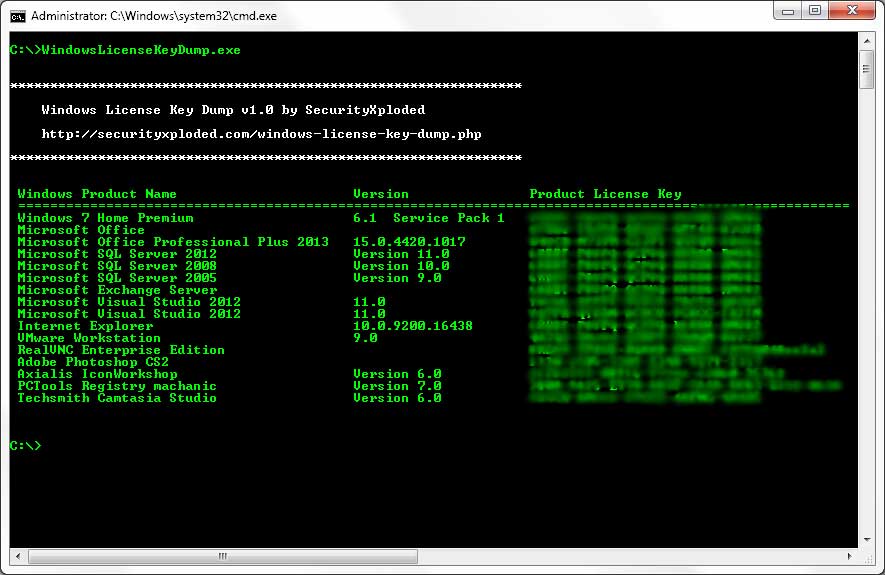Screen dimensions: 885x575
Task: Click version '15.0.4420.1017'
Action: point(409,242)
